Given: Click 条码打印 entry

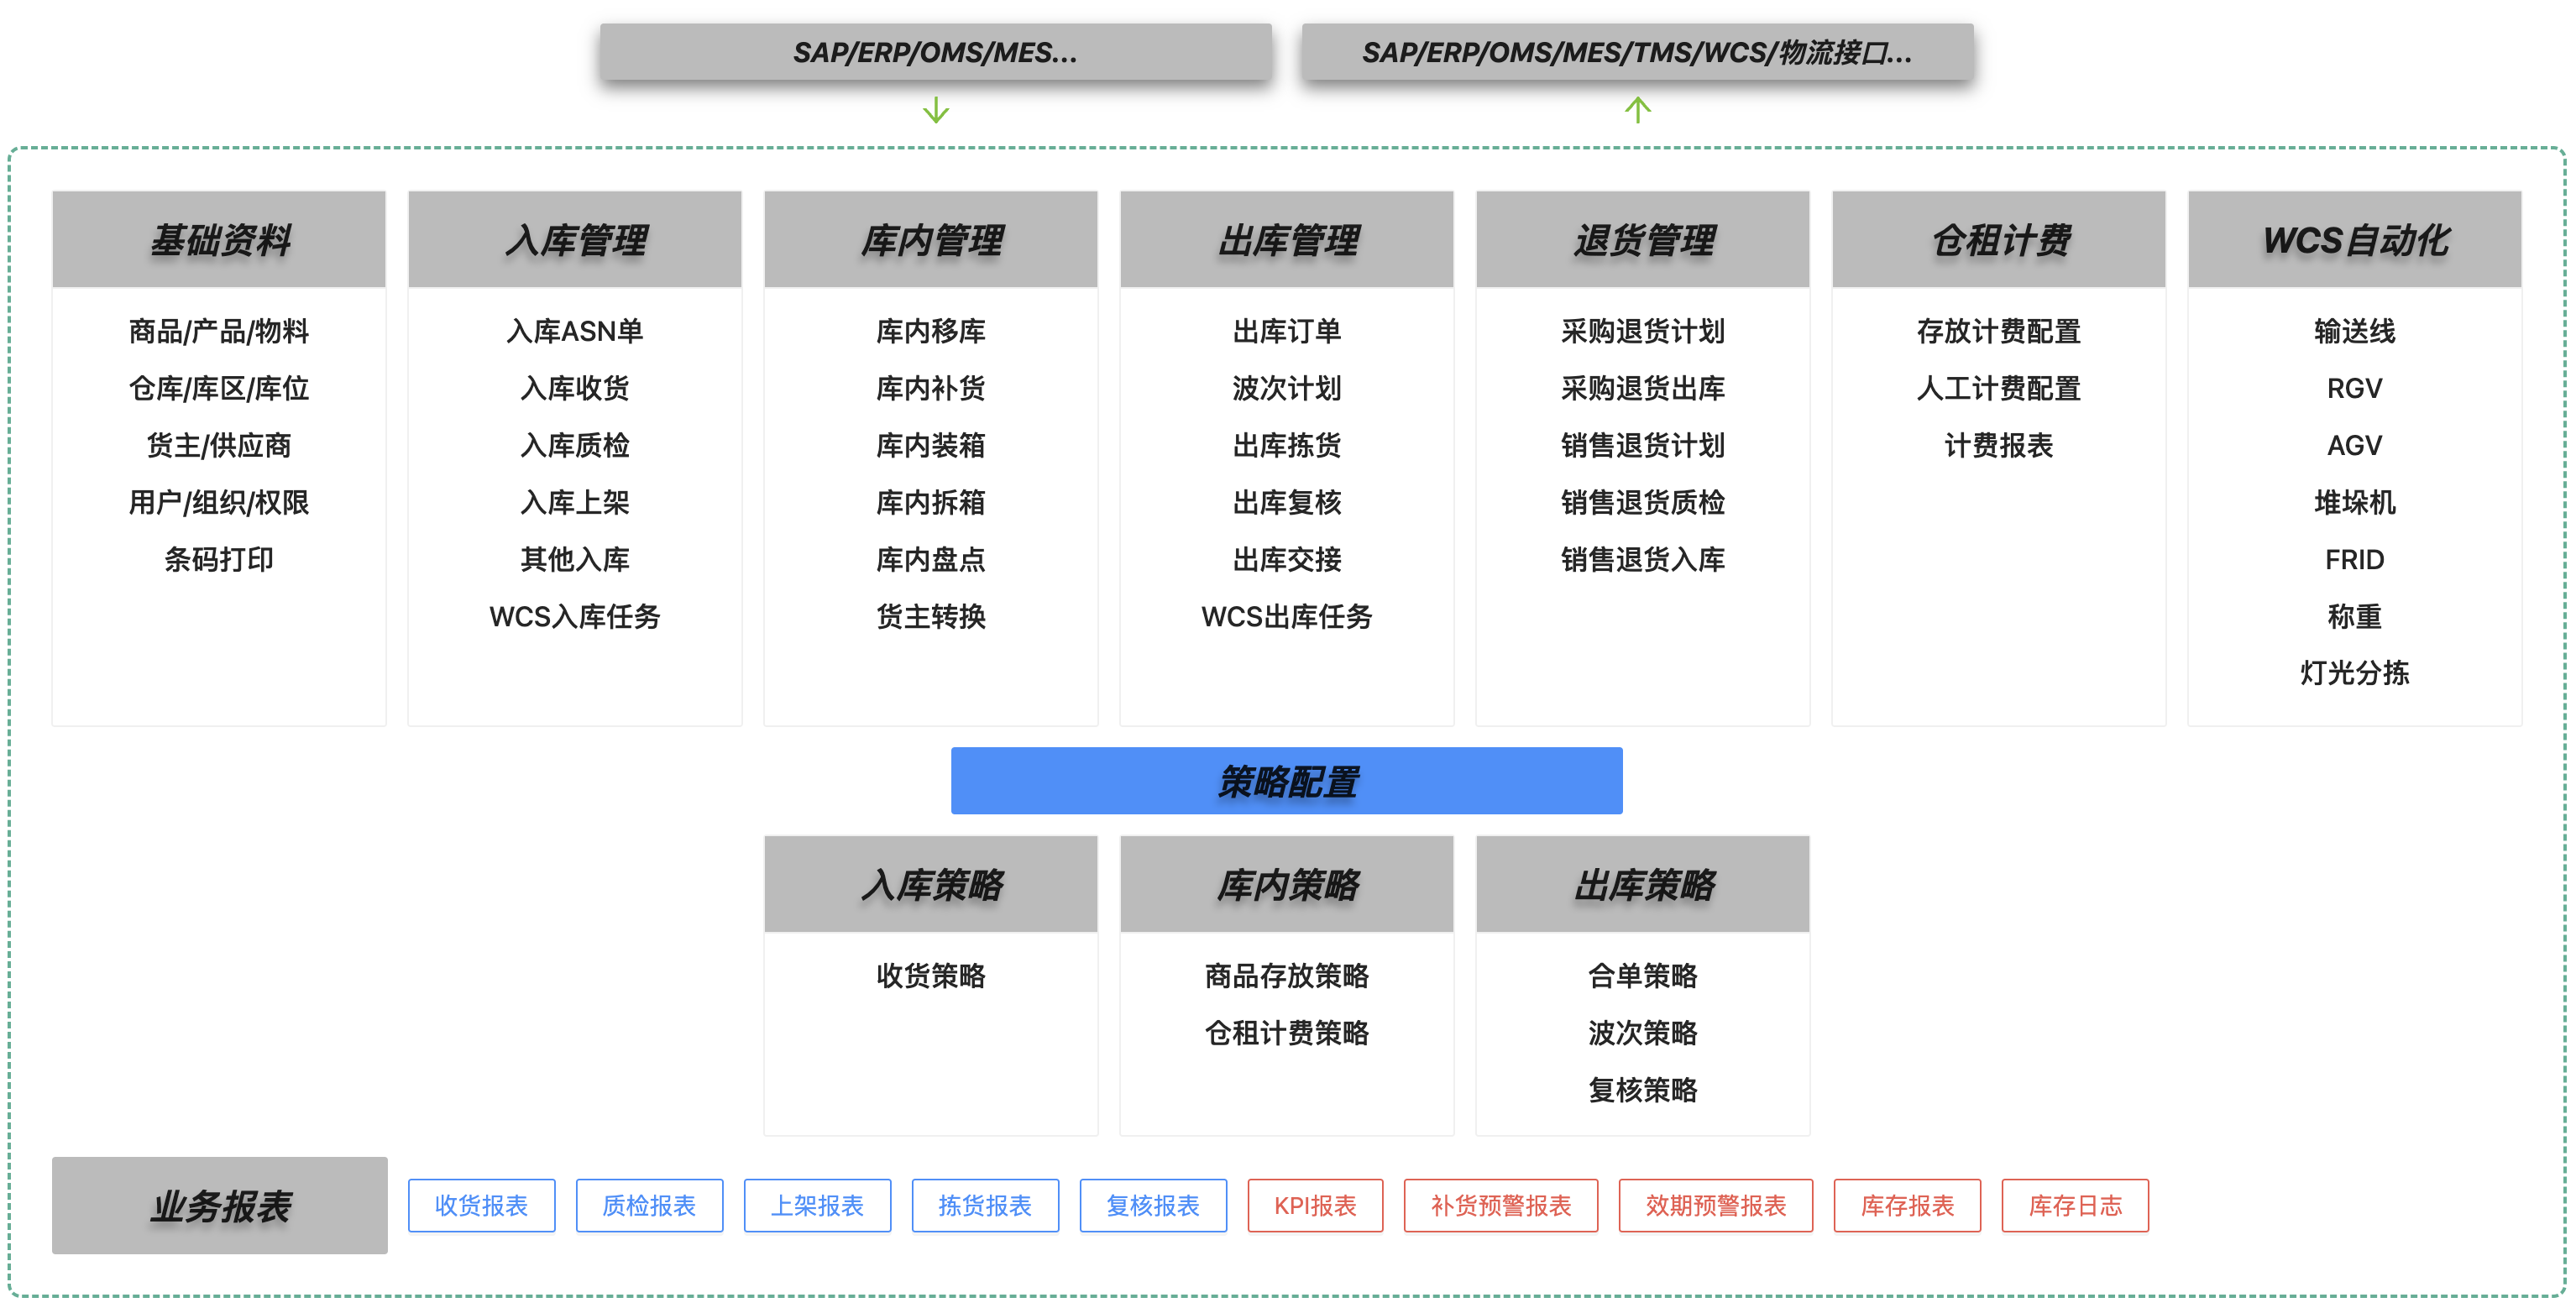Looking at the screenshot, I should (219, 559).
